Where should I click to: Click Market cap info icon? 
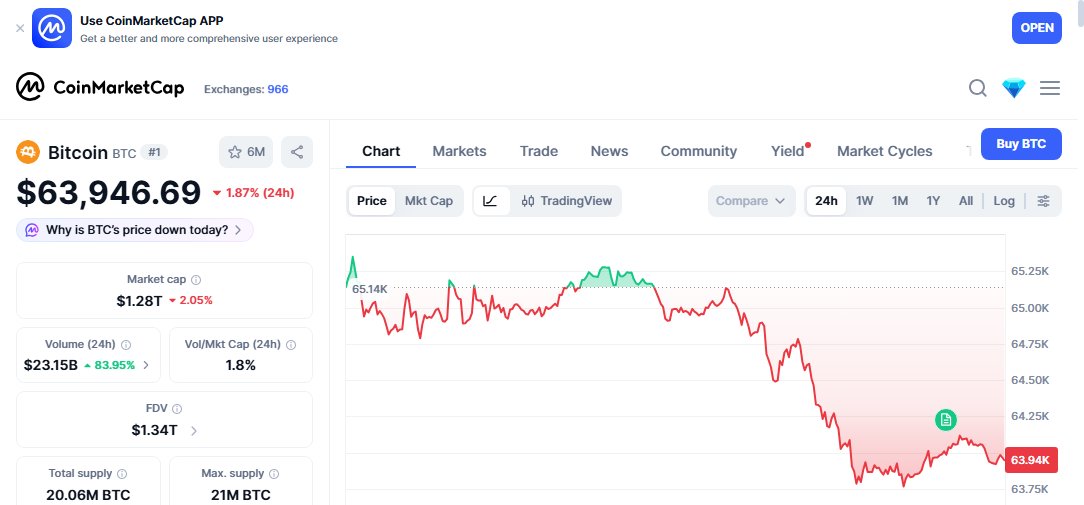[x=196, y=280]
